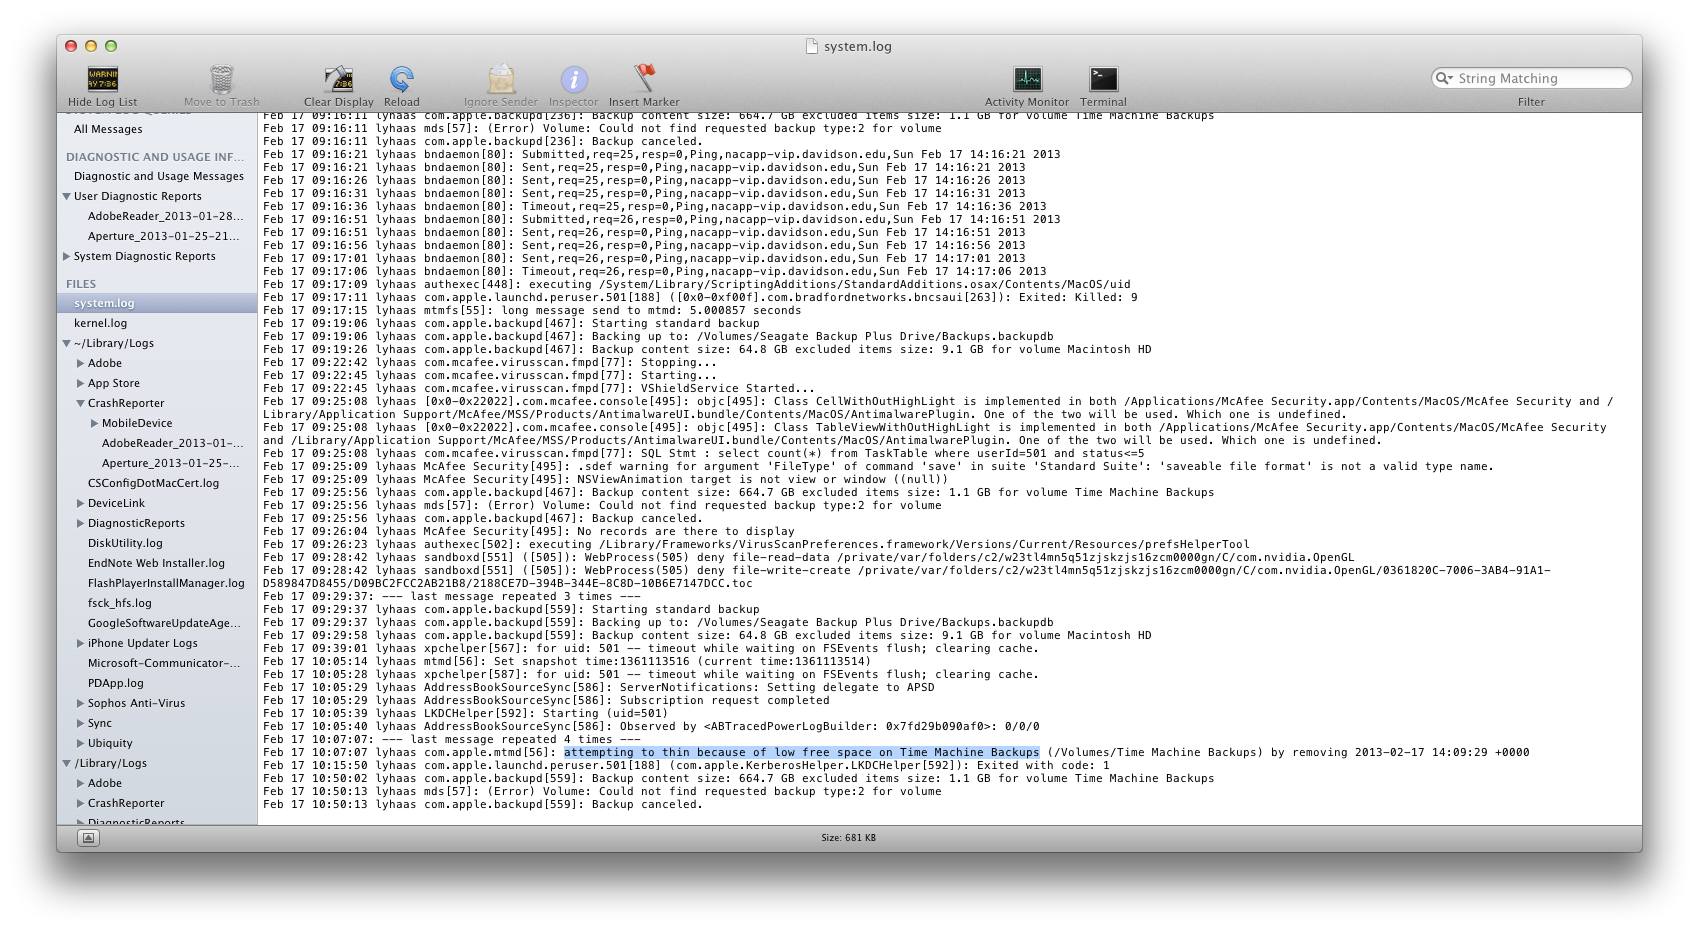Open the search magnifier dropdown in filter

pos(1444,78)
